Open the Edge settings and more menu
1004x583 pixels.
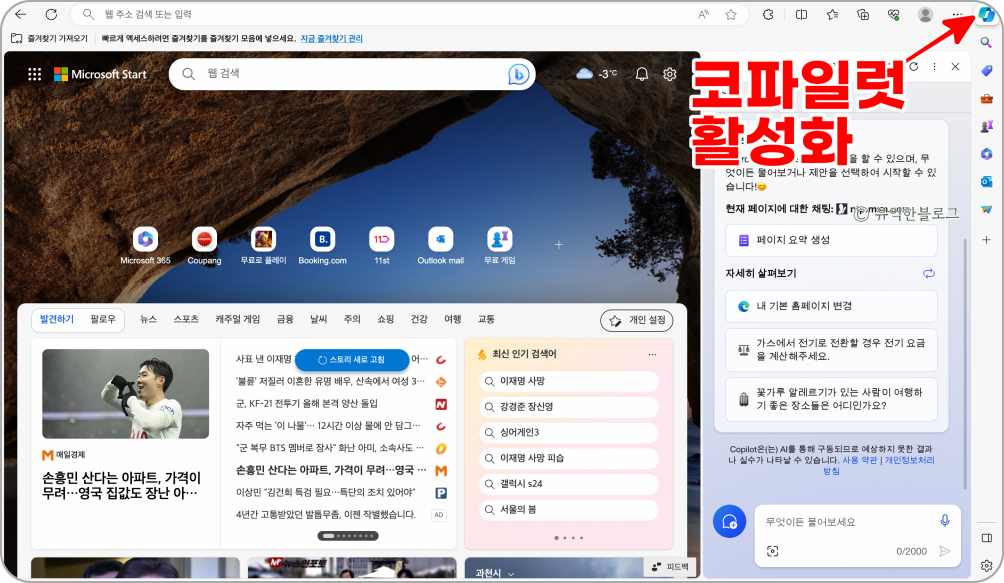click(957, 14)
